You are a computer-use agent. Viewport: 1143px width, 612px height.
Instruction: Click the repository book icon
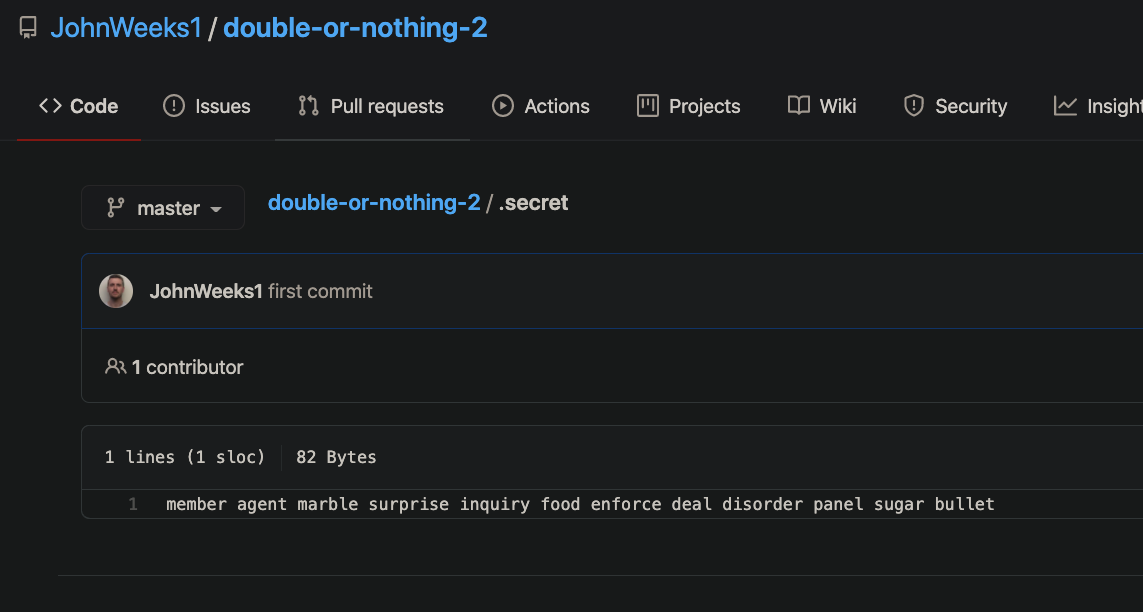pos(28,28)
